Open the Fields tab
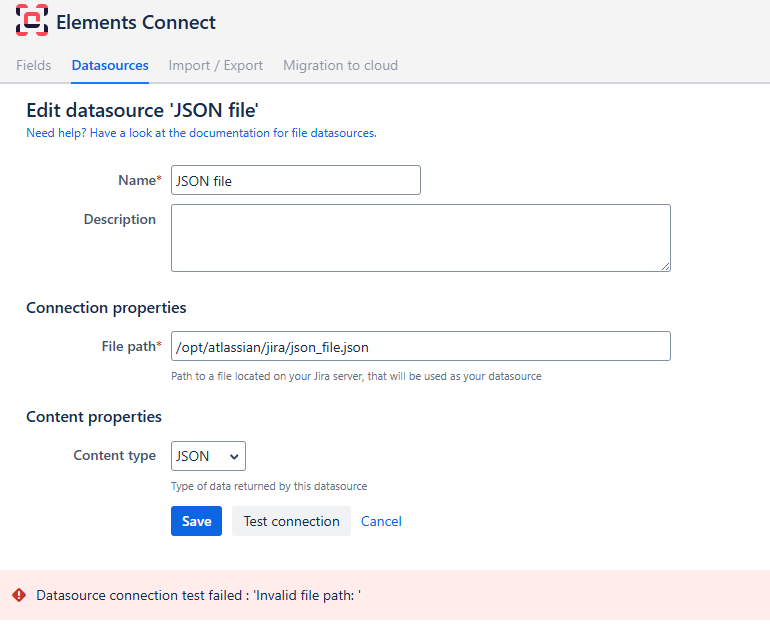This screenshot has width=770, height=628. (x=33, y=65)
